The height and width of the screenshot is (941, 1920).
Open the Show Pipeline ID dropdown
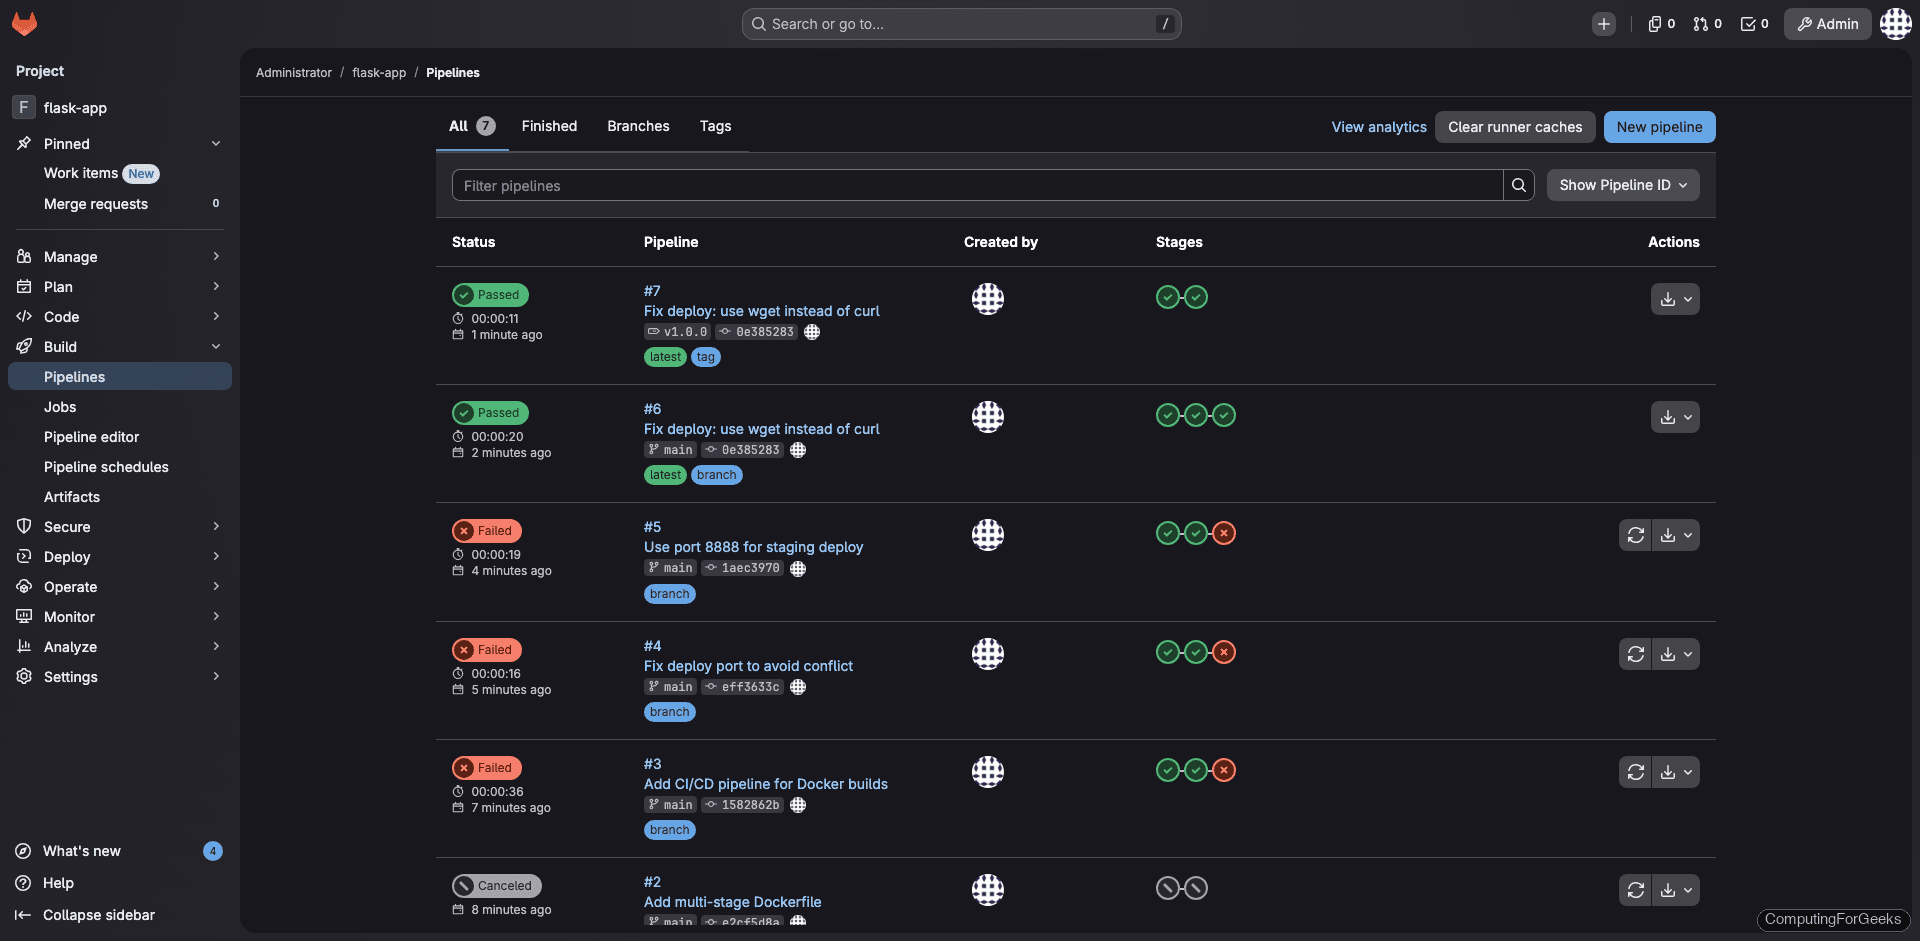1622,185
